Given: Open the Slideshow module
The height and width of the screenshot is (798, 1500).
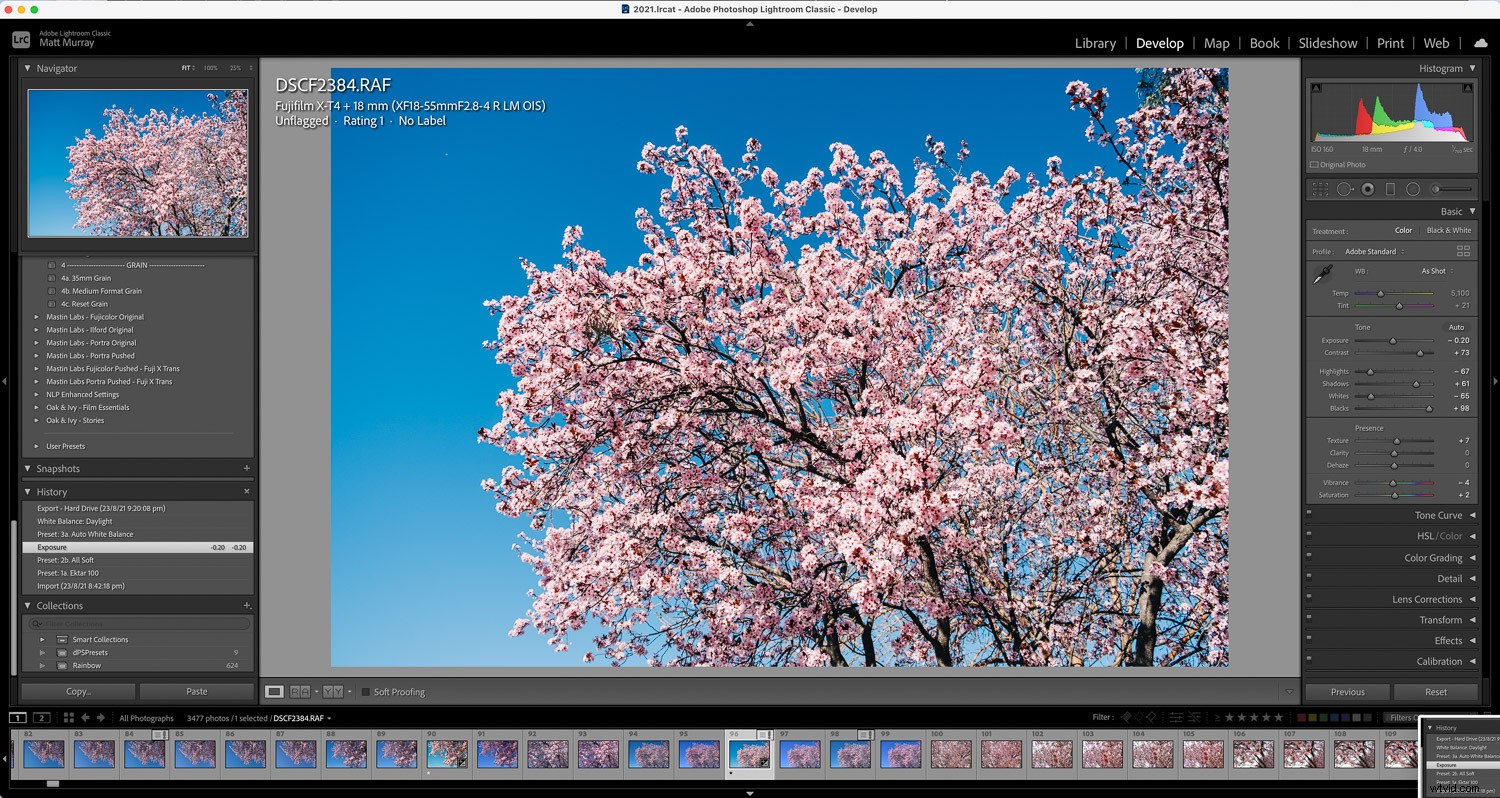Looking at the screenshot, I should pyautogui.click(x=1328, y=43).
